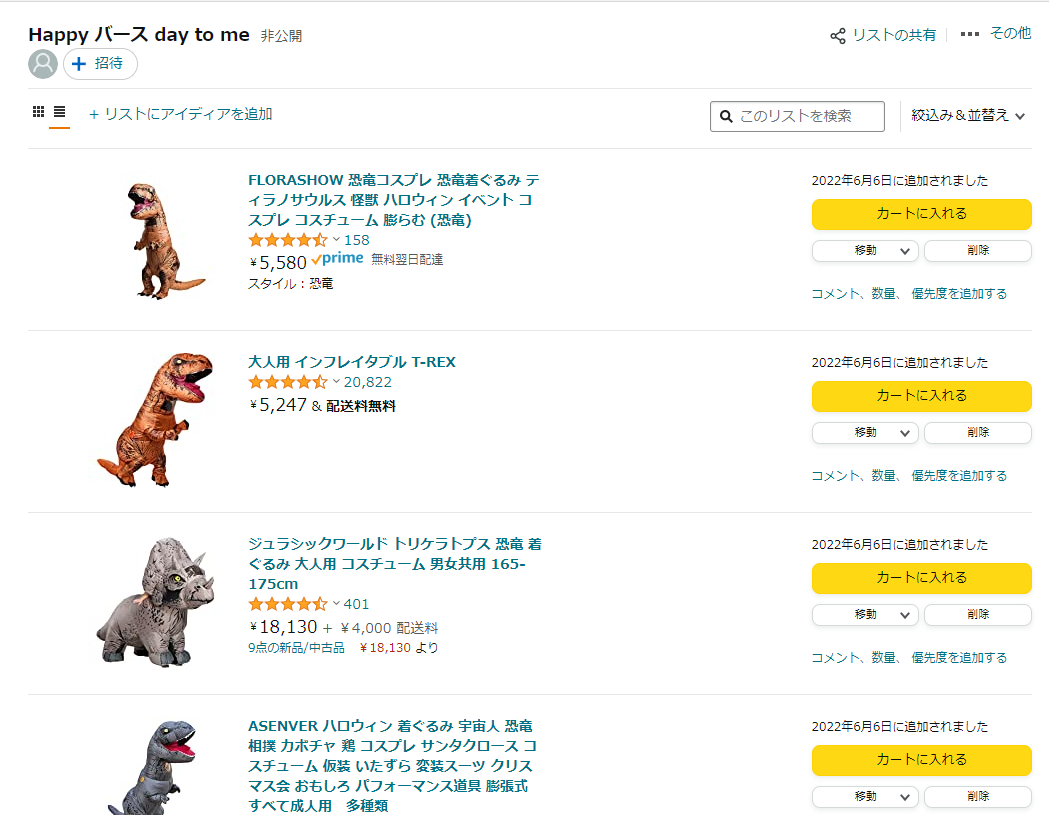Add comment and priority for Triceratops item
Viewport: 1049px width, 815px height.
(909, 658)
